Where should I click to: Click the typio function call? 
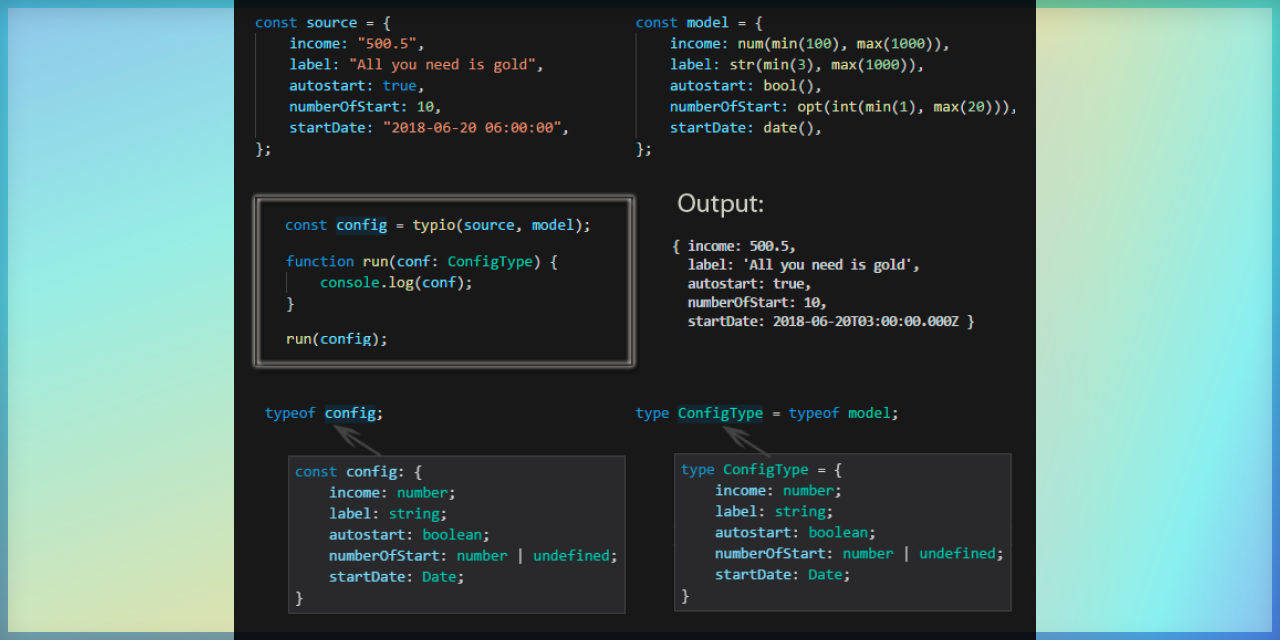pos(433,225)
